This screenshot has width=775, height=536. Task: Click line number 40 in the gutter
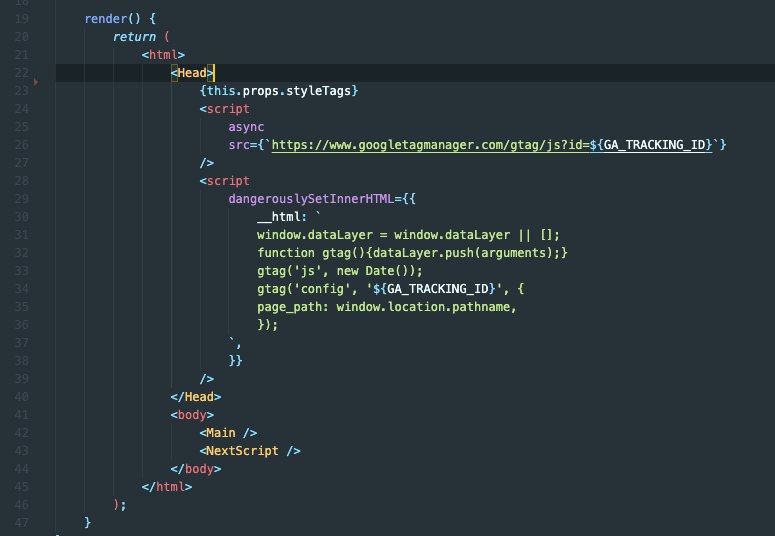[22, 397]
